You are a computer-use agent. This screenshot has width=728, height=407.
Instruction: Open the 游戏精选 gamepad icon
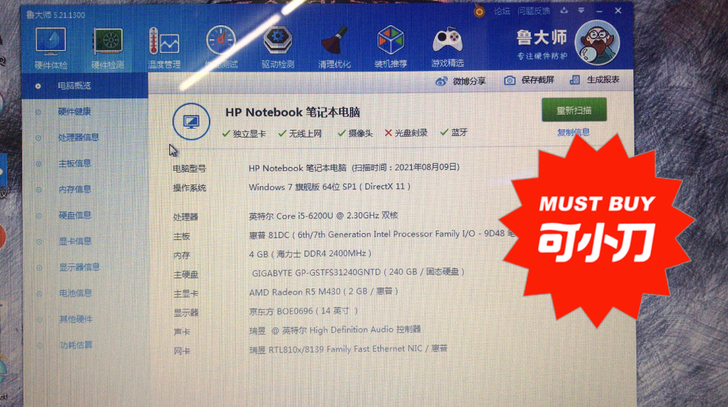(x=447, y=41)
